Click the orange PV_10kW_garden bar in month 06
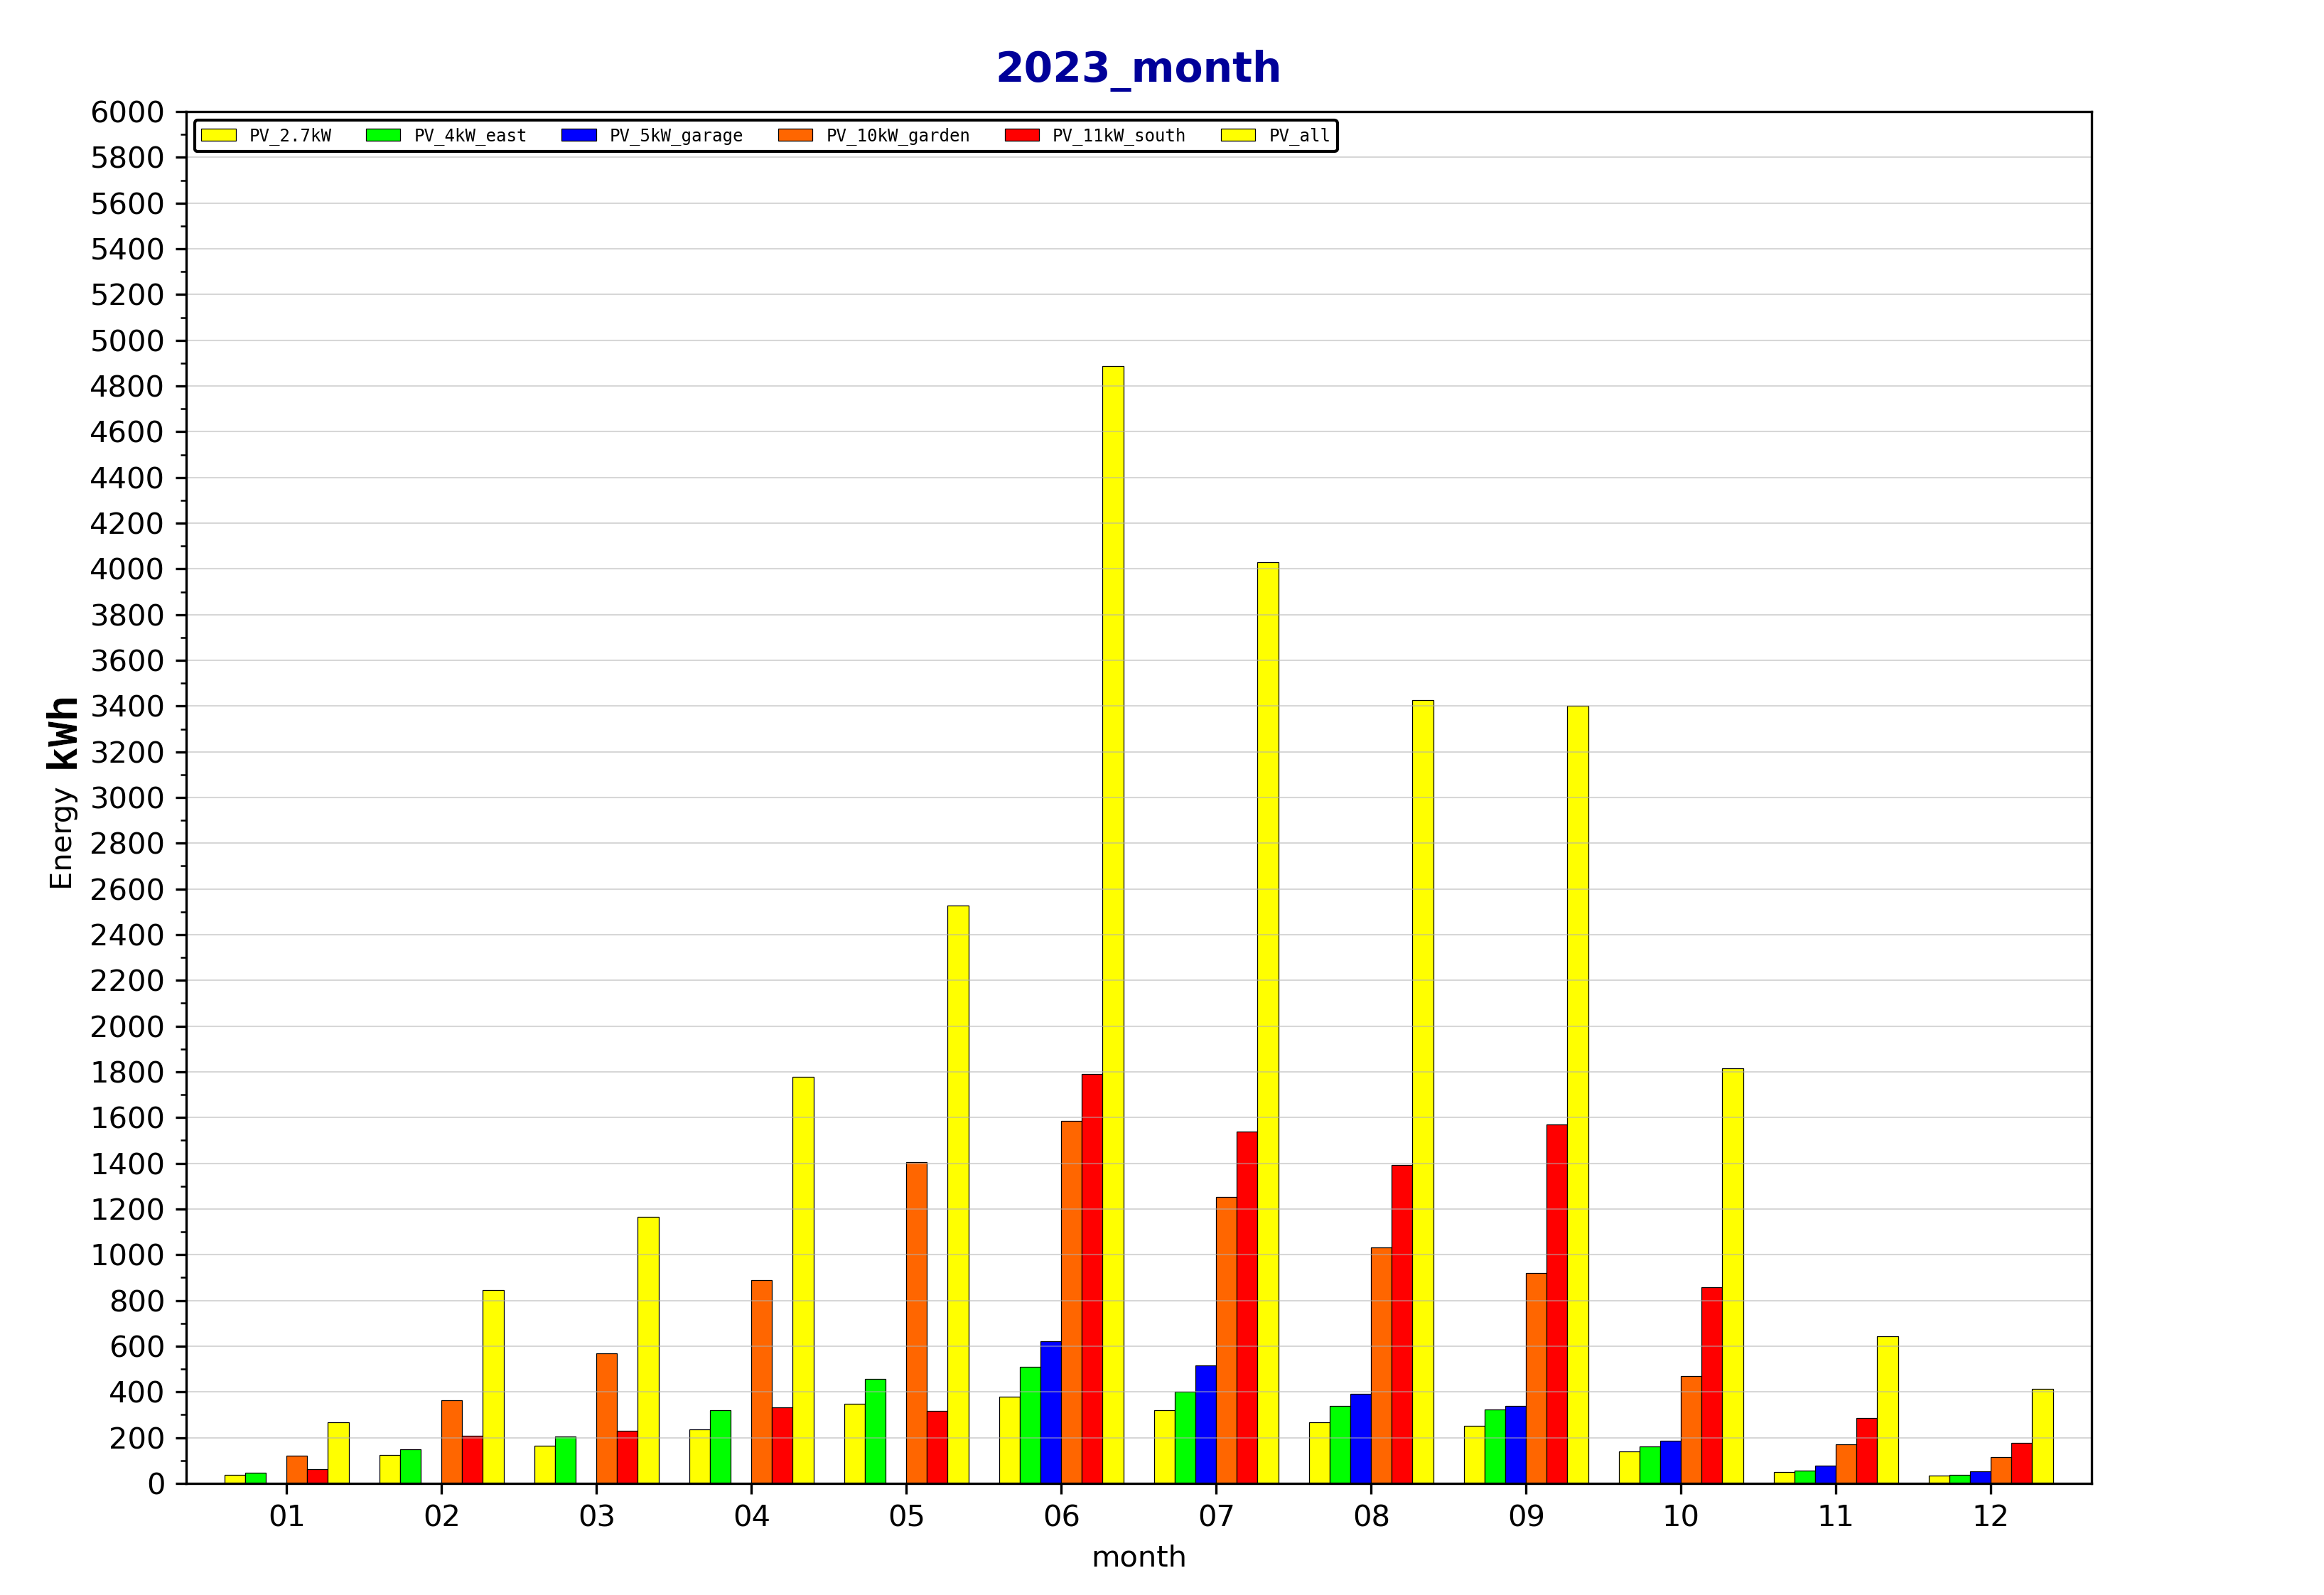Screen dimensions: 2324x1595 point(1071,1302)
